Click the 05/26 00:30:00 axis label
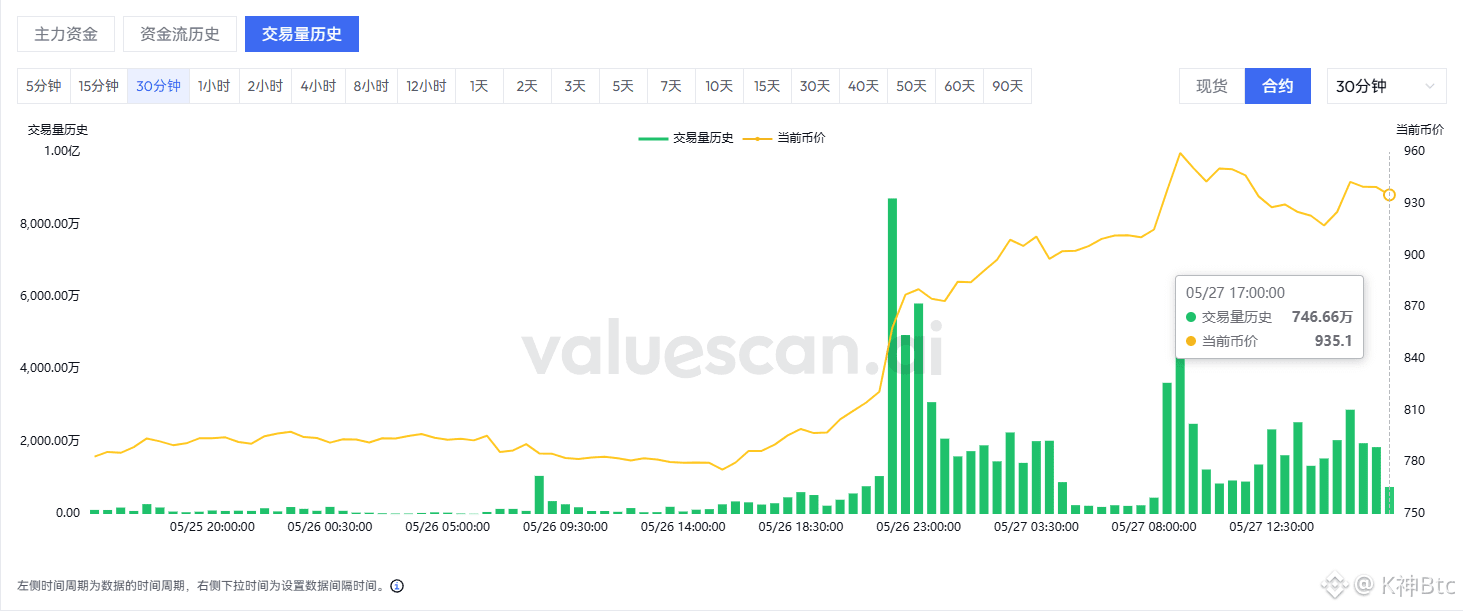1463x611 pixels. [x=330, y=526]
